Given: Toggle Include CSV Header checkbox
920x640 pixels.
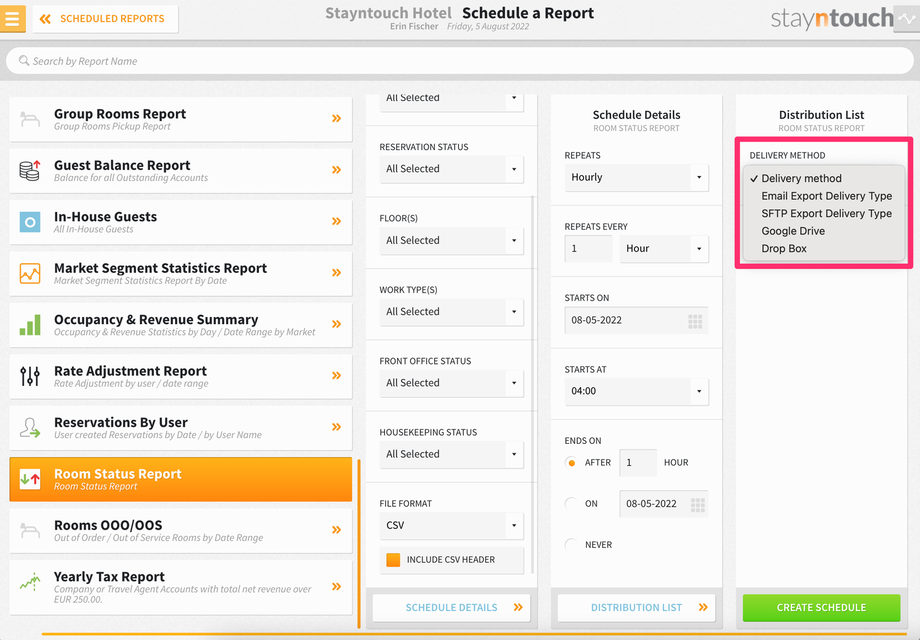Looking at the screenshot, I should [393, 560].
